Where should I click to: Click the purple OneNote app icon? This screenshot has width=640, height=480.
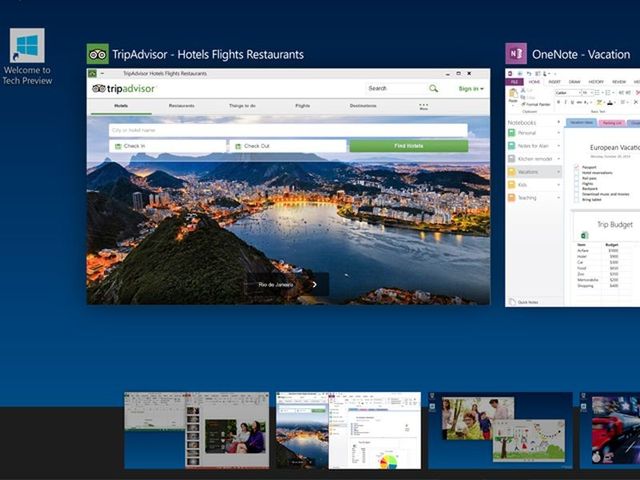[x=516, y=54]
